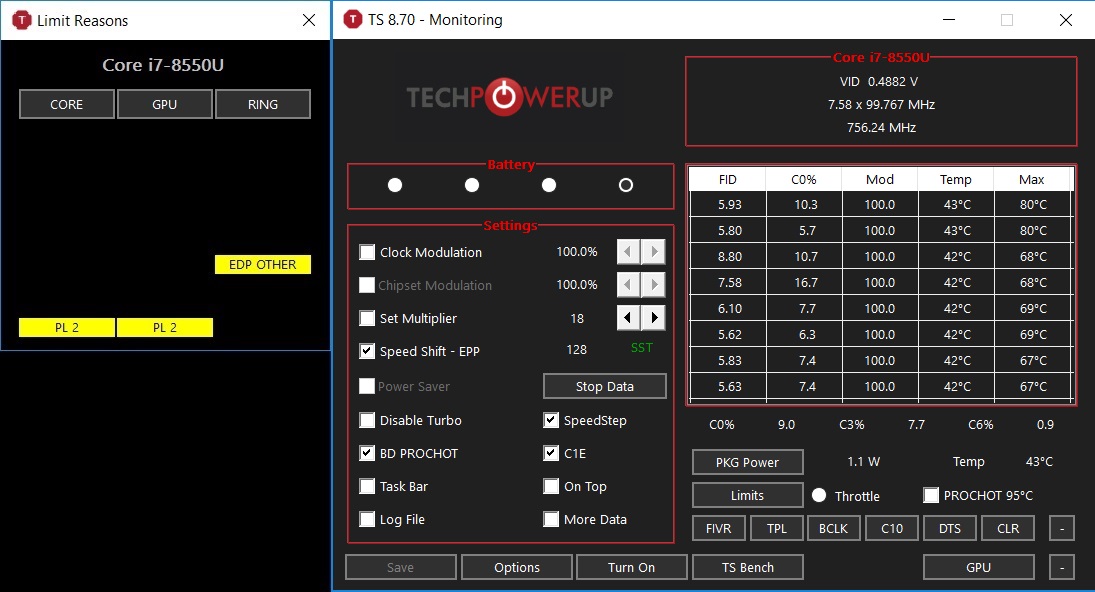Open the TPL window
The image size is (1095, 592).
[x=777, y=528]
